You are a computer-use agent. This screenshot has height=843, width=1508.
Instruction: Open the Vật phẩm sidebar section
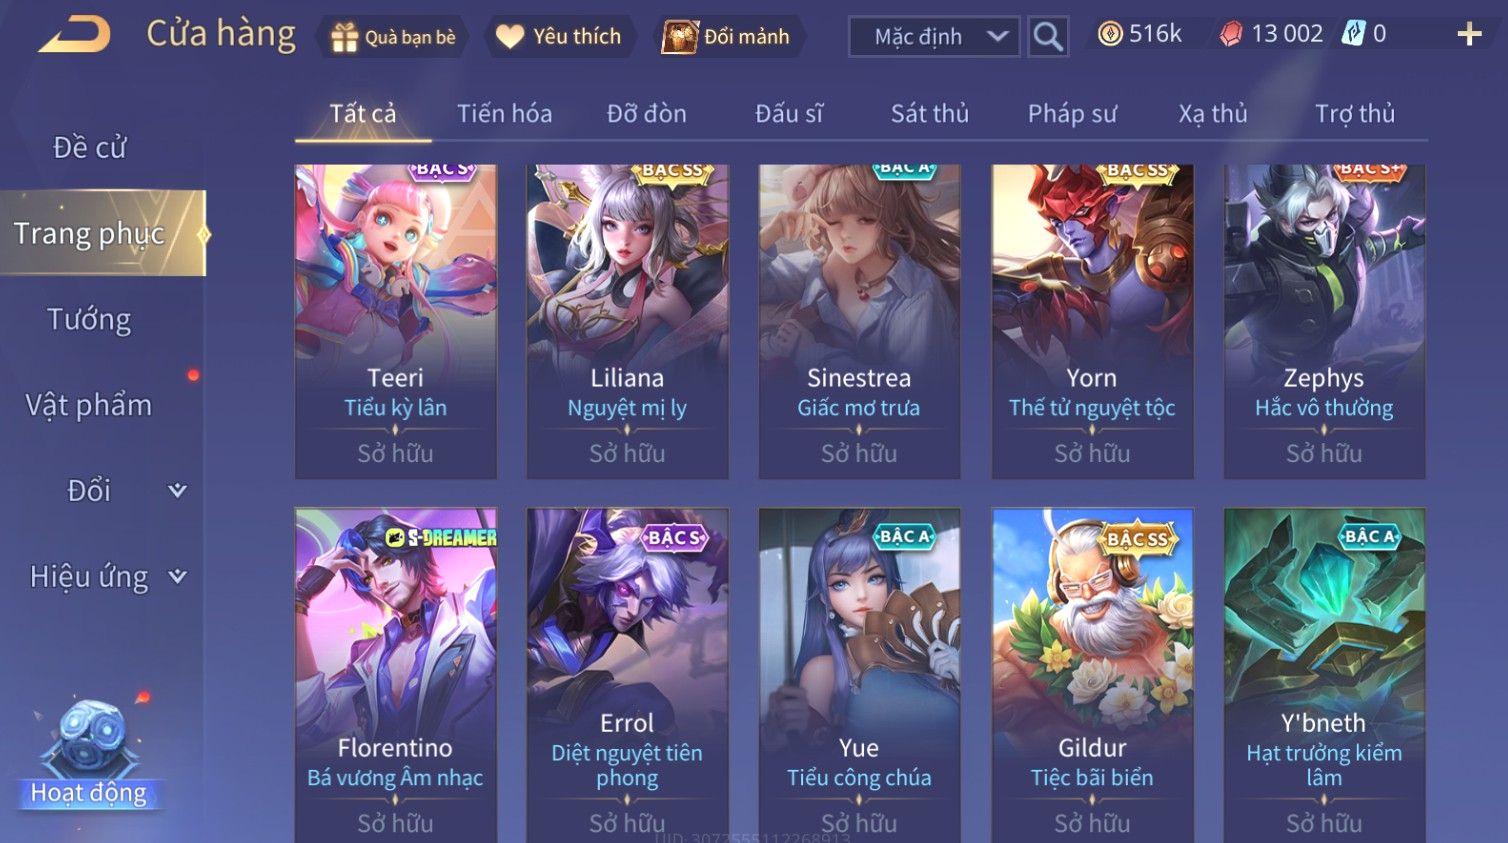tap(89, 406)
